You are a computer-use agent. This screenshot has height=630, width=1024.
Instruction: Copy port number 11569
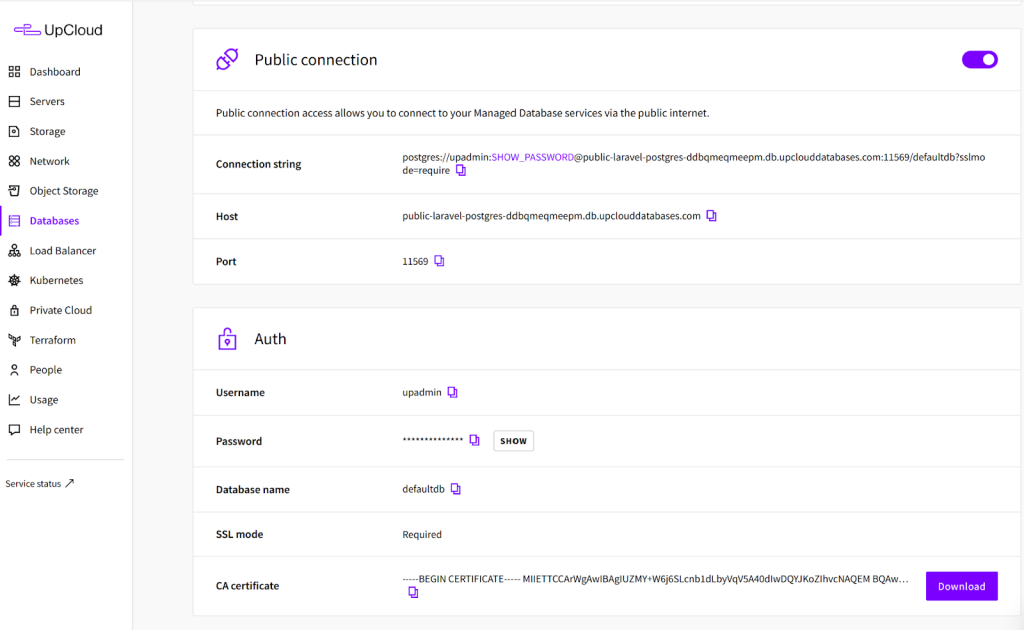pos(439,261)
